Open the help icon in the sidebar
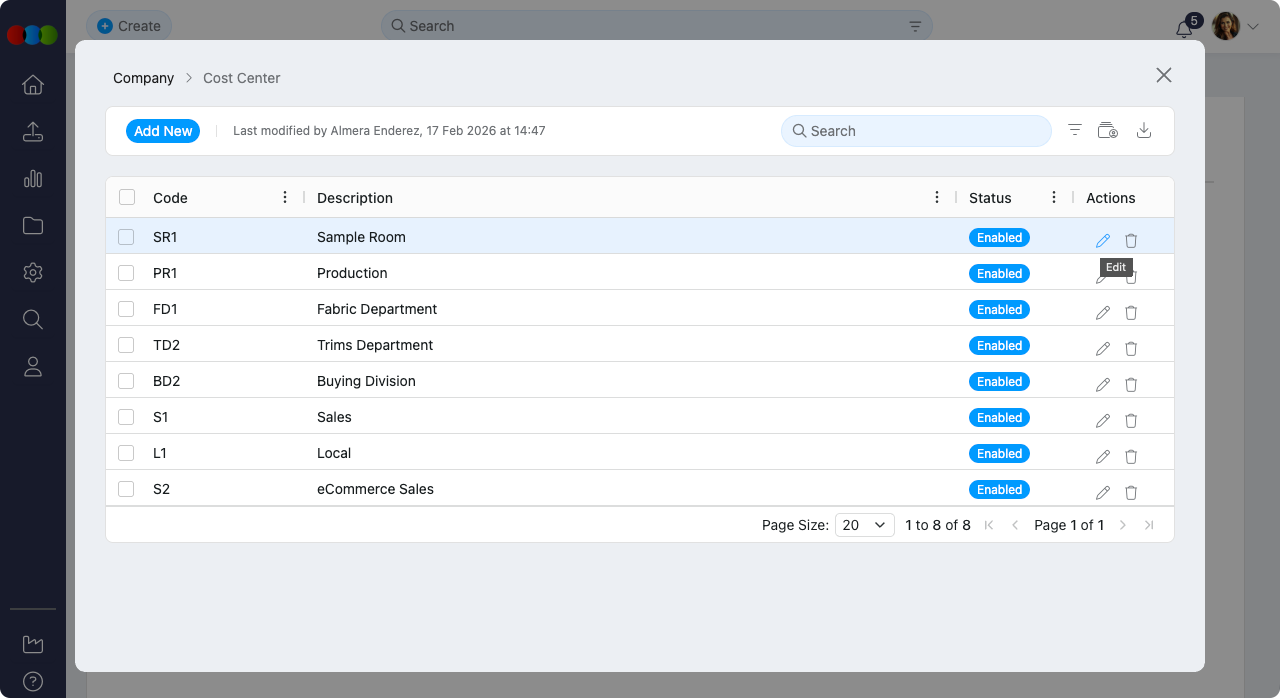The height and width of the screenshot is (698, 1280). [x=33, y=682]
